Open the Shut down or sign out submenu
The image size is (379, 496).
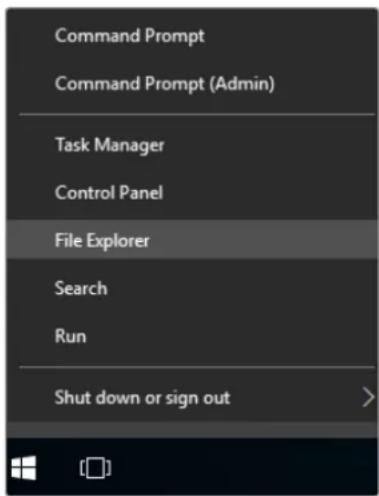[192, 397]
